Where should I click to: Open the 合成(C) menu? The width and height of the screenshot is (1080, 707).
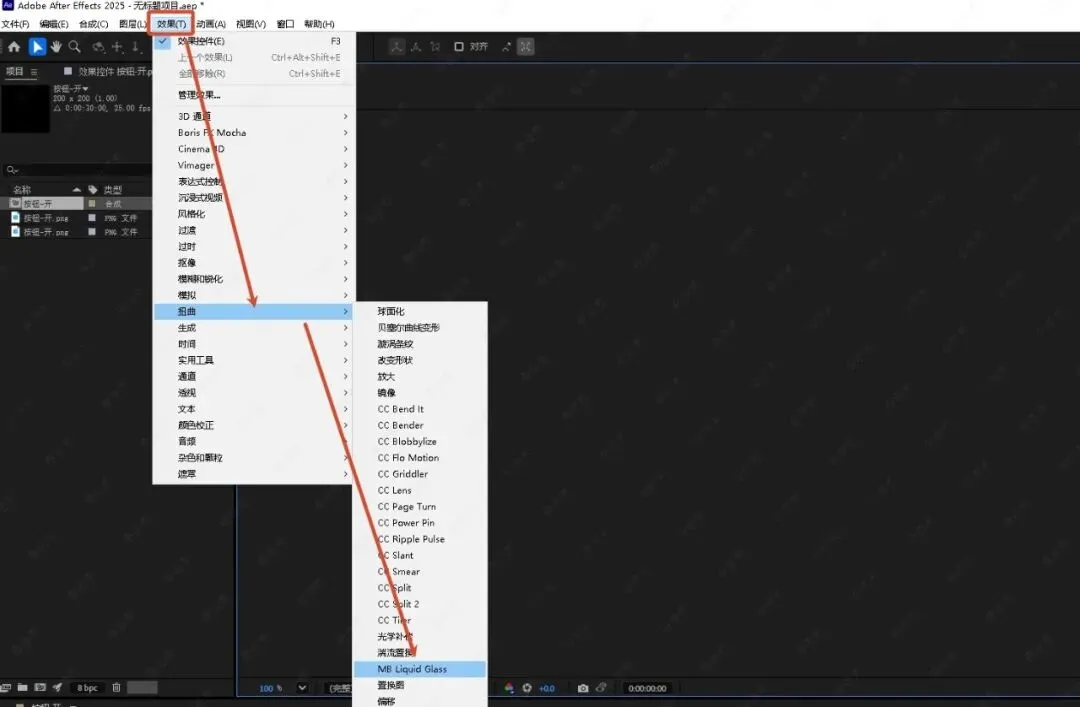[x=94, y=23]
